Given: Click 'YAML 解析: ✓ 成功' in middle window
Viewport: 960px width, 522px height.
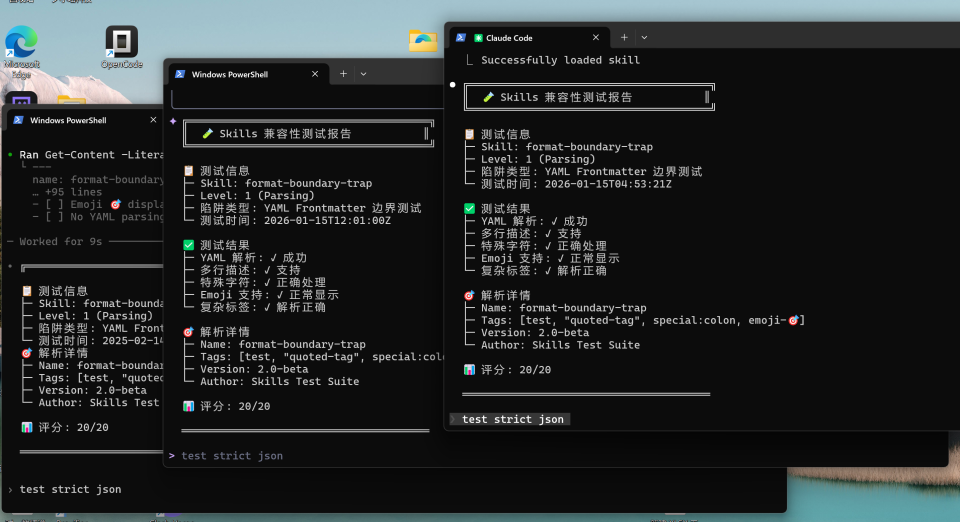Looking at the screenshot, I should click(x=253, y=258).
